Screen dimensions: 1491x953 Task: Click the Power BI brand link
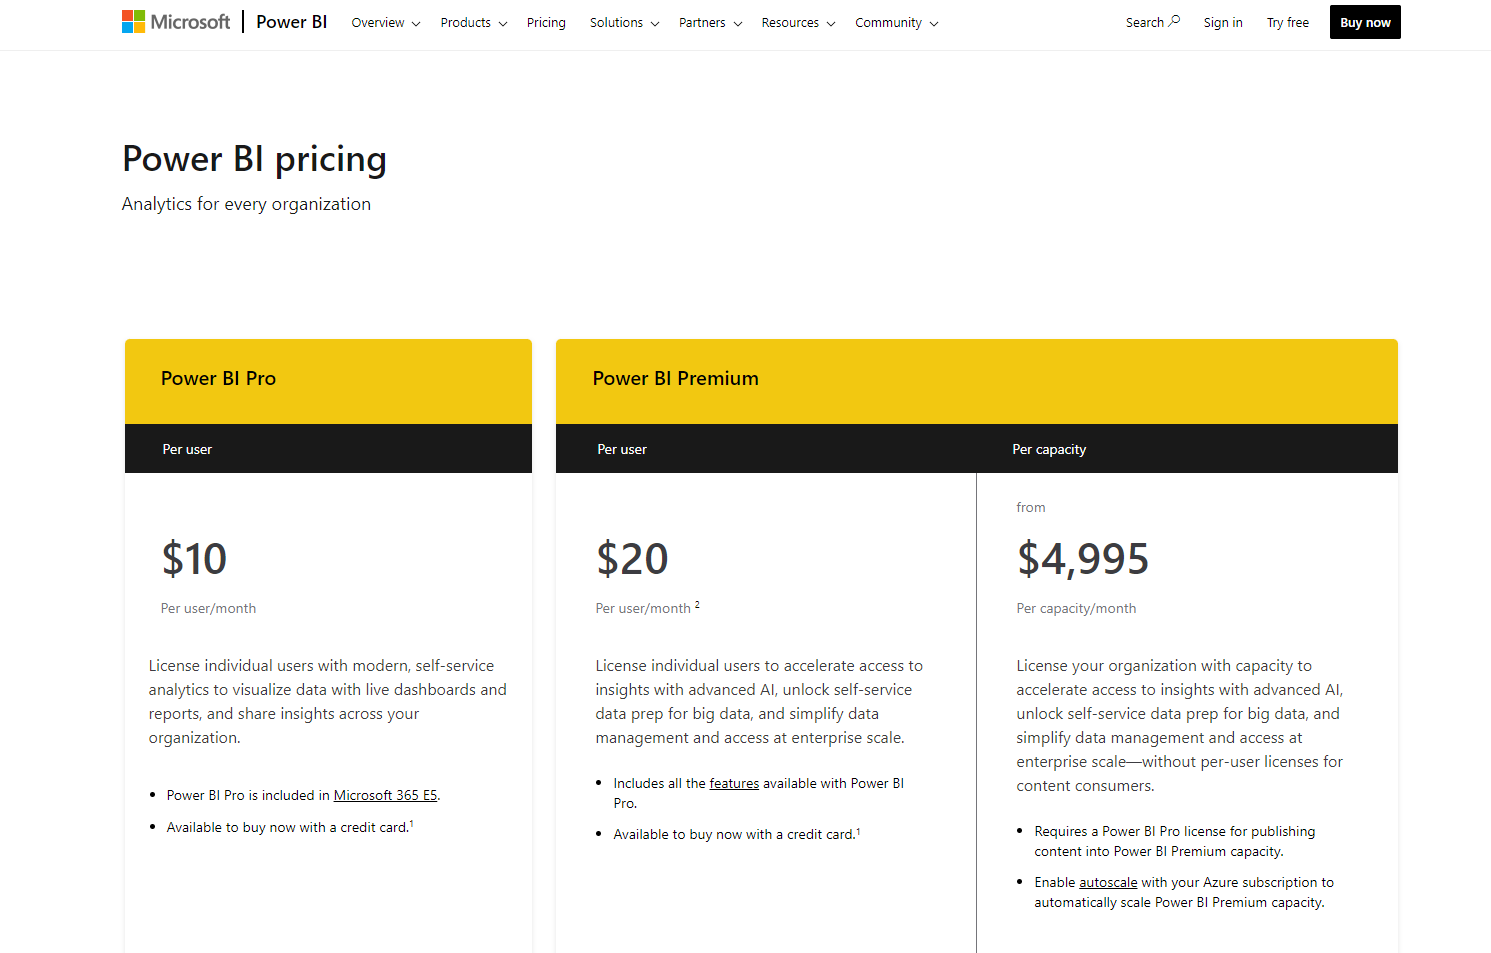click(x=291, y=22)
